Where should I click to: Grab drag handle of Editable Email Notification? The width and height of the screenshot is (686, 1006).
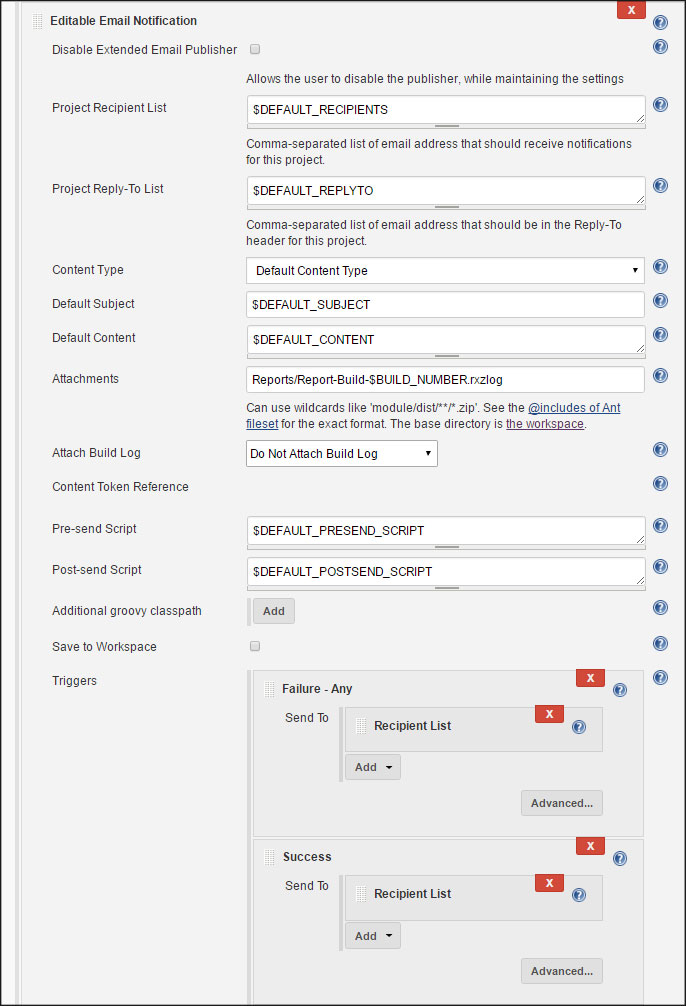[38, 21]
